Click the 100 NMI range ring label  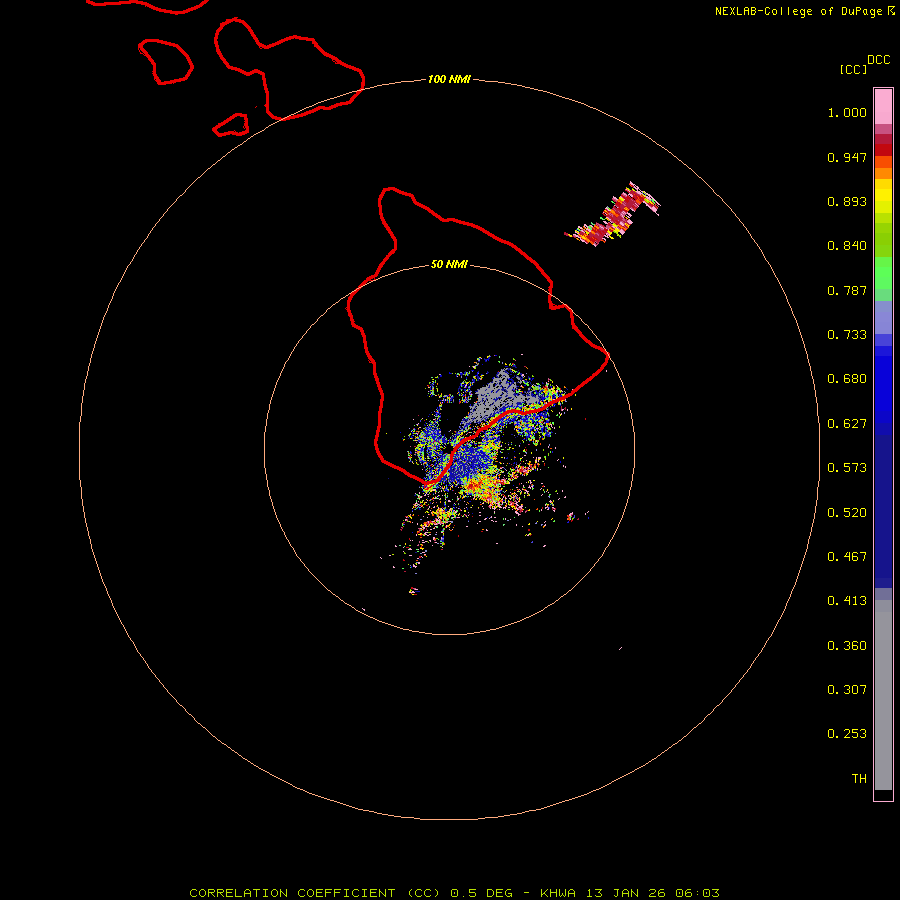pos(449,79)
